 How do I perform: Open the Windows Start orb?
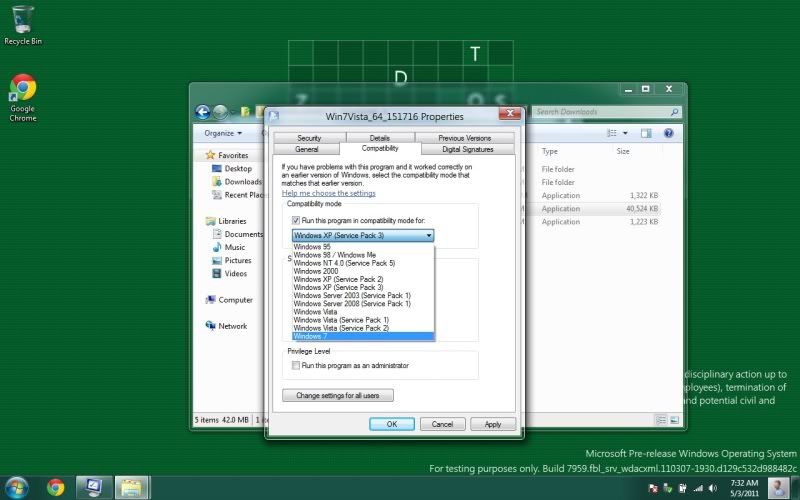pos(16,488)
